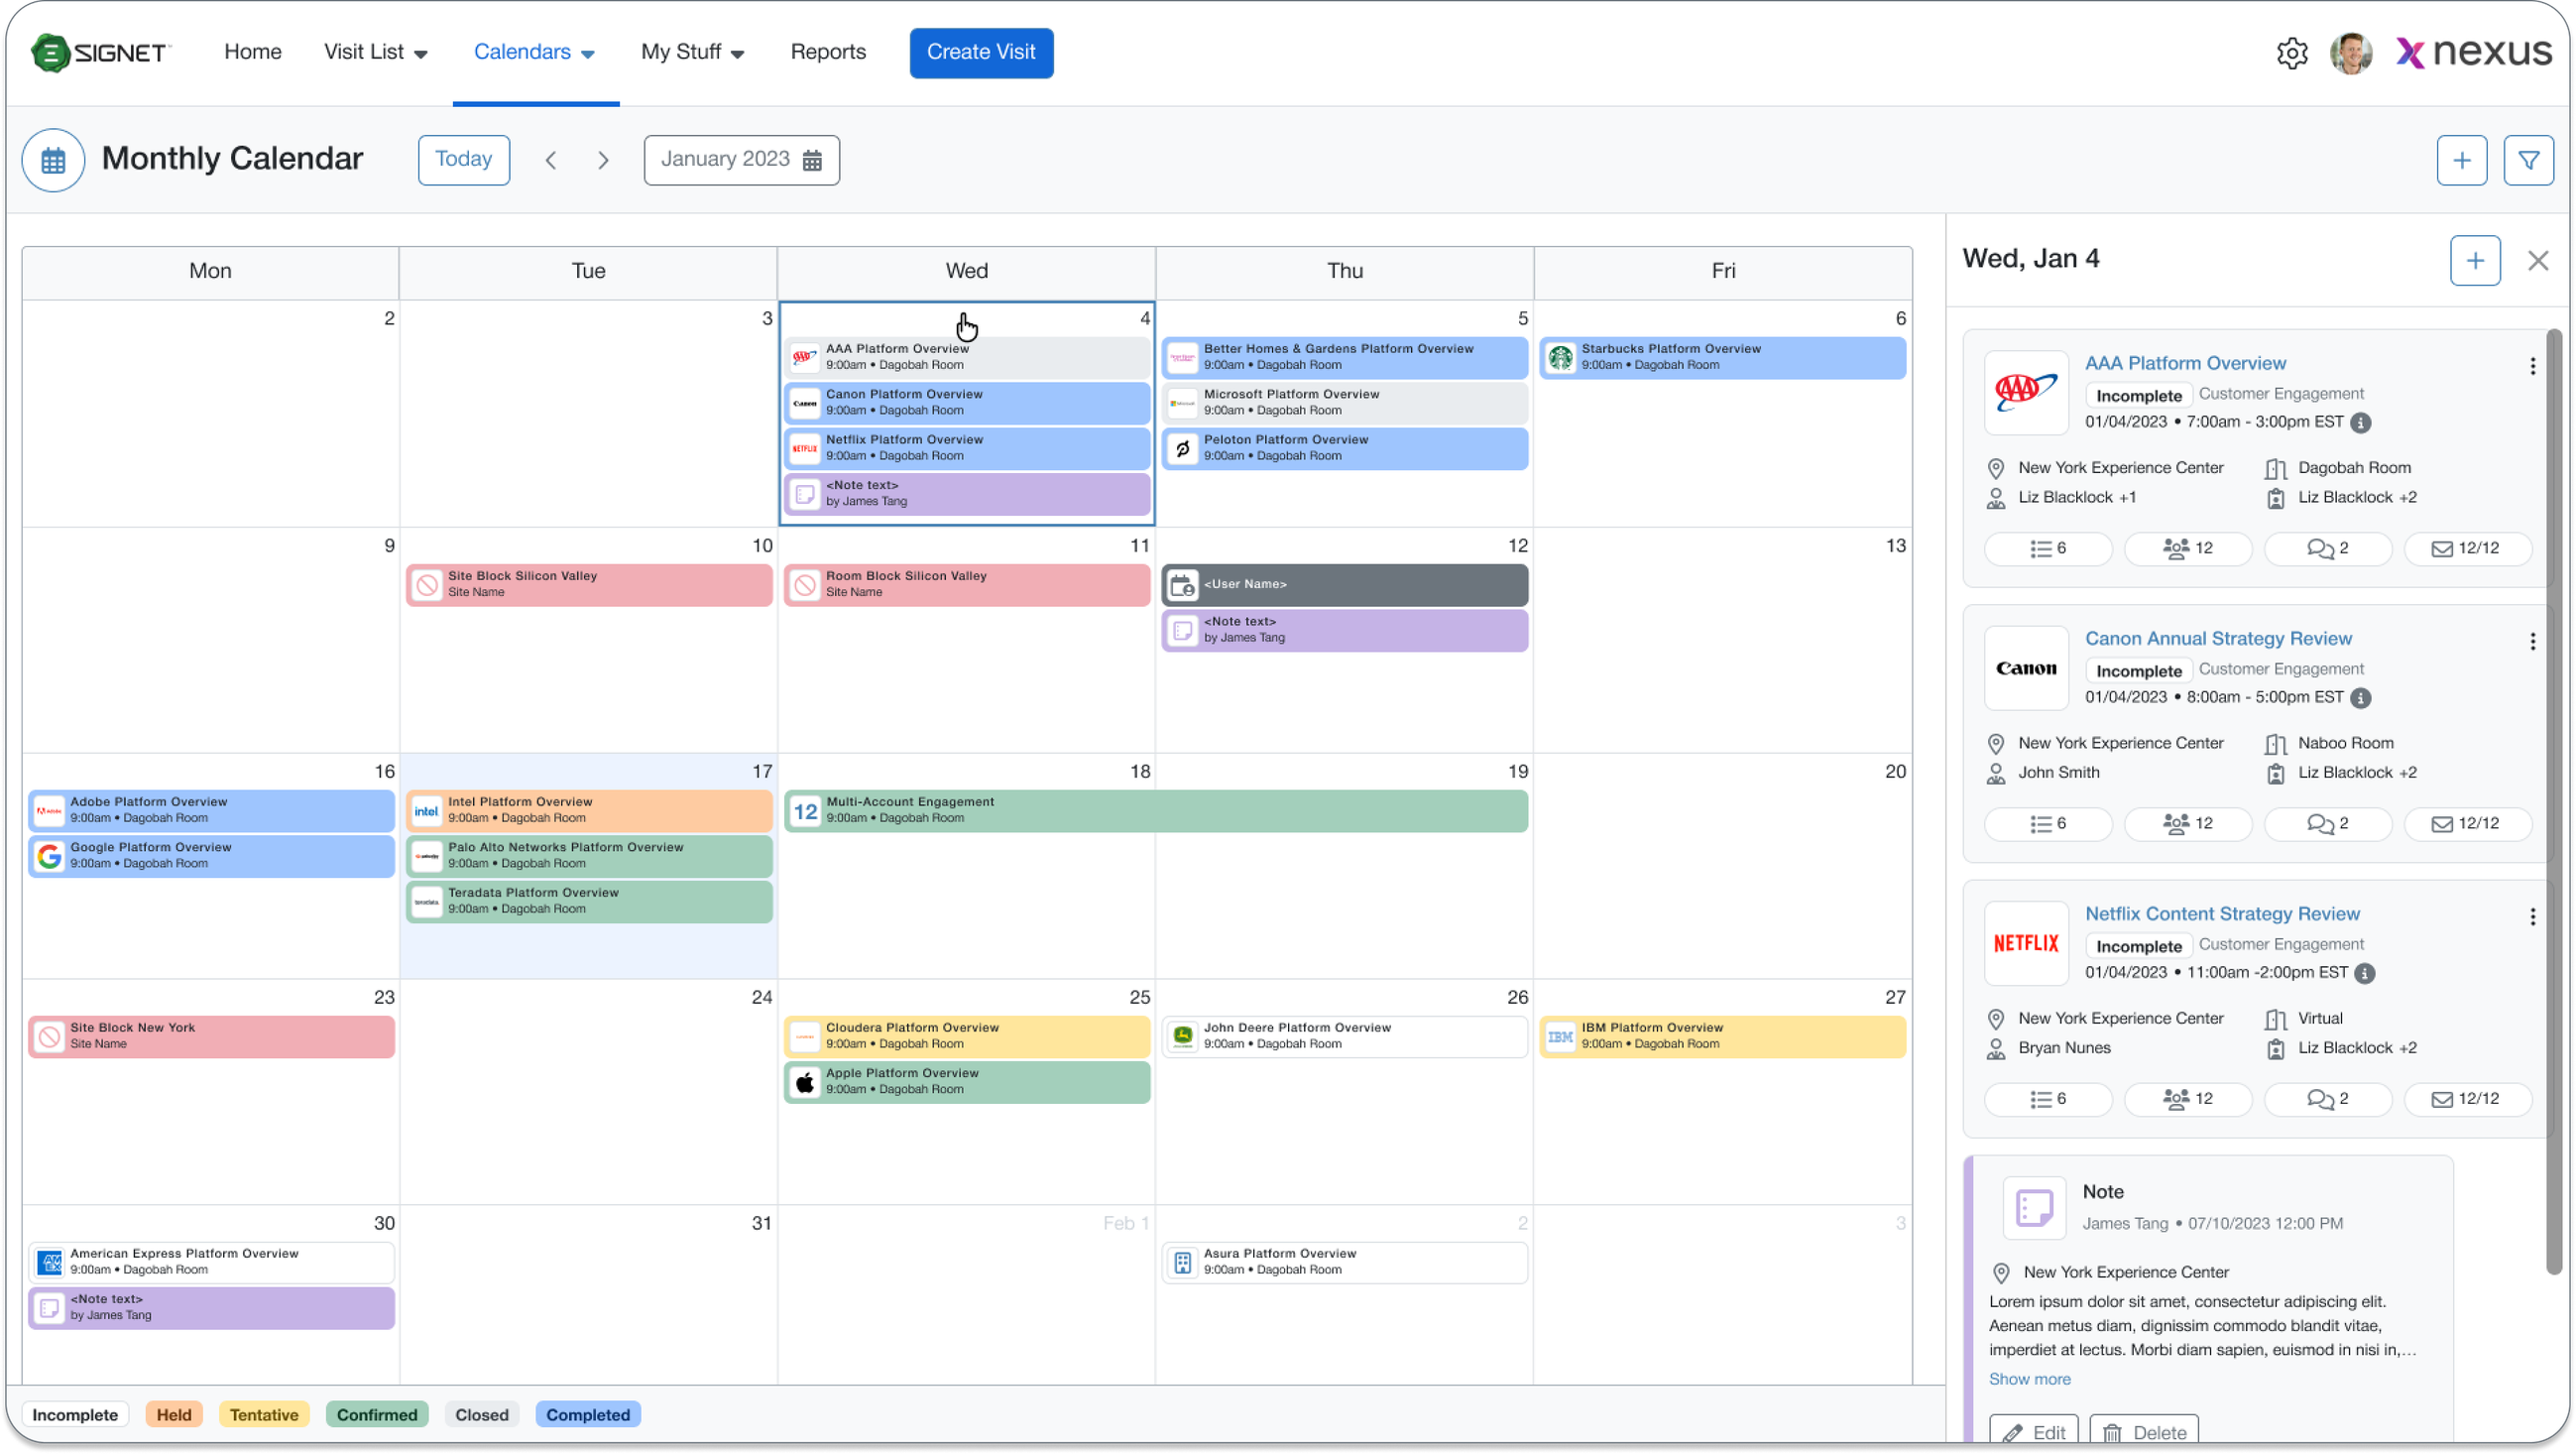Viewport: 2576px width, 1454px height.
Task: Go to the Home menu item
Action: tap(252, 52)
